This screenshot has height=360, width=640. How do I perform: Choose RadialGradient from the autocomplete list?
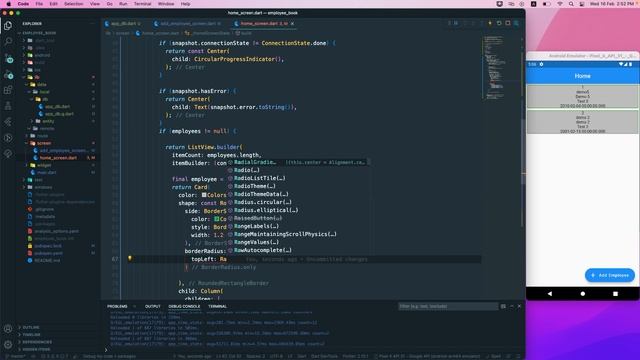299,162
